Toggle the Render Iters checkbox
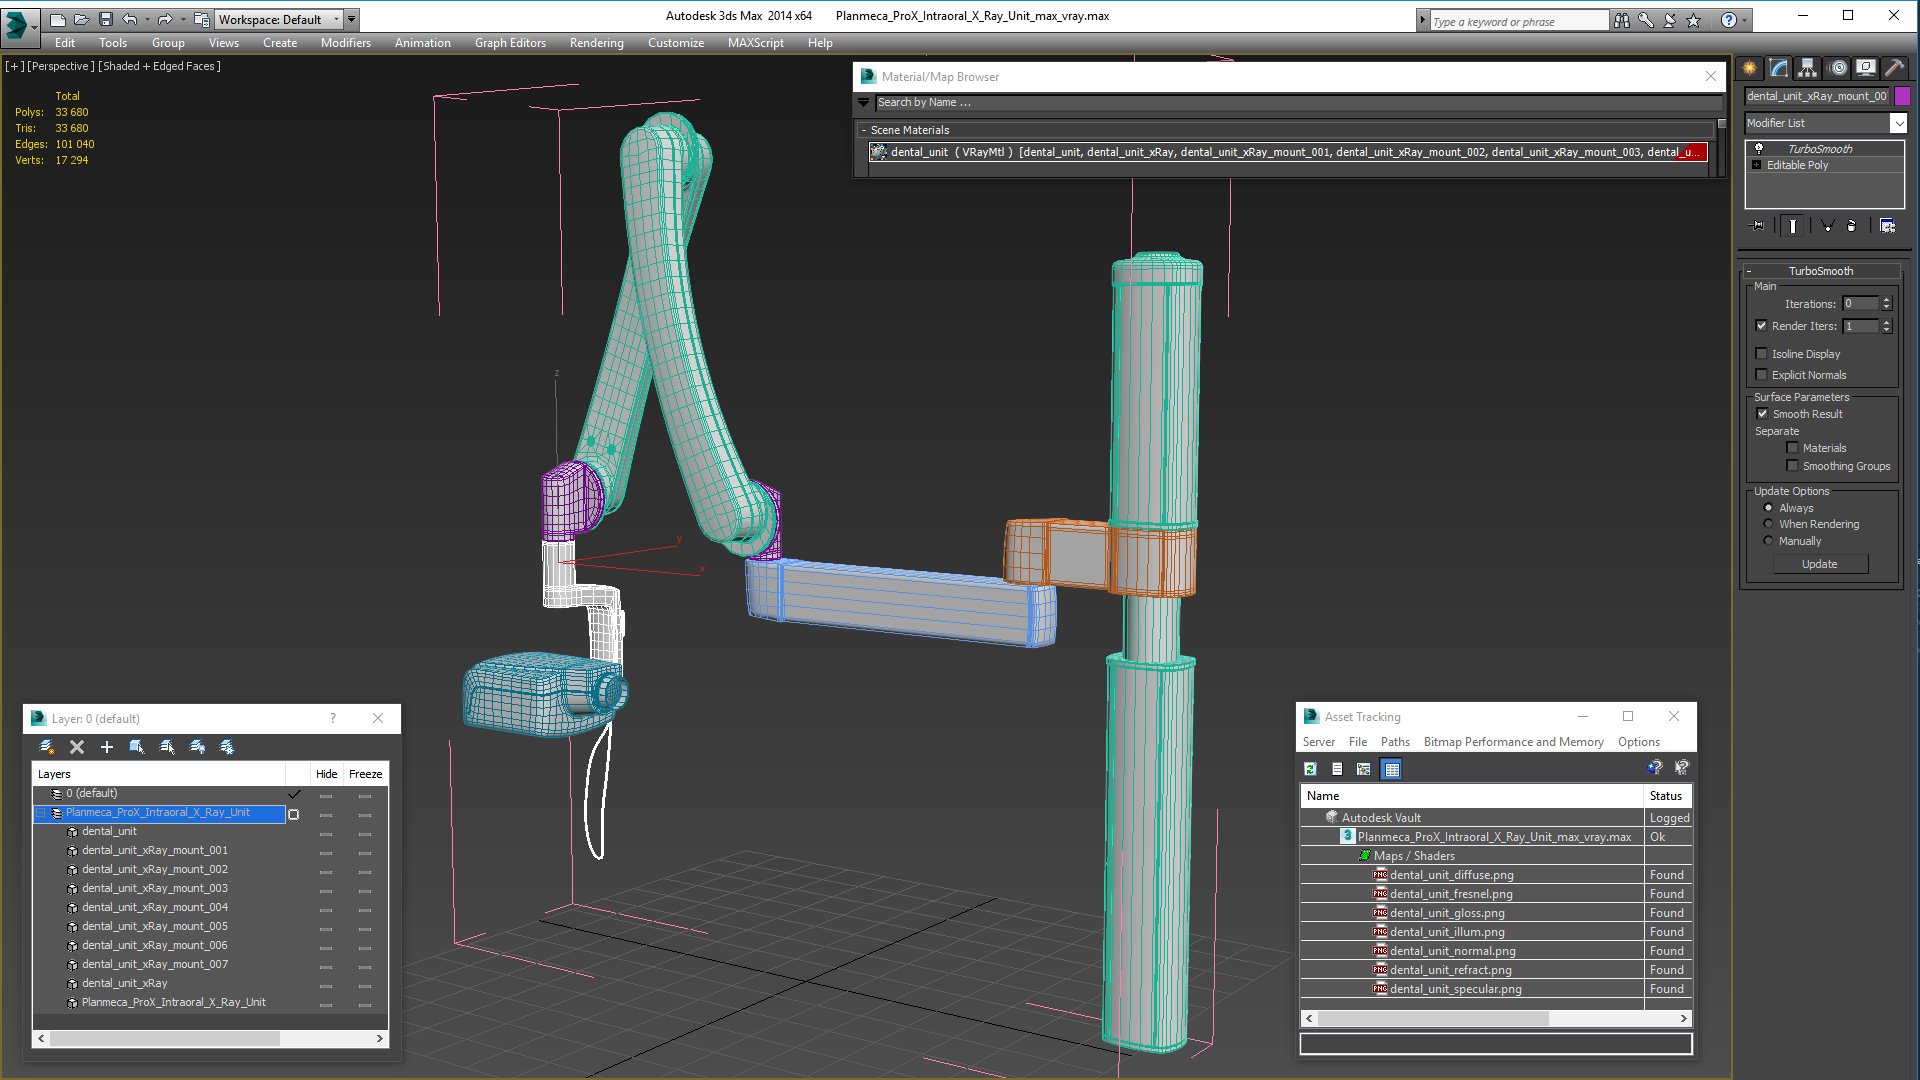The image size is (1920, 1080). 1762,326
